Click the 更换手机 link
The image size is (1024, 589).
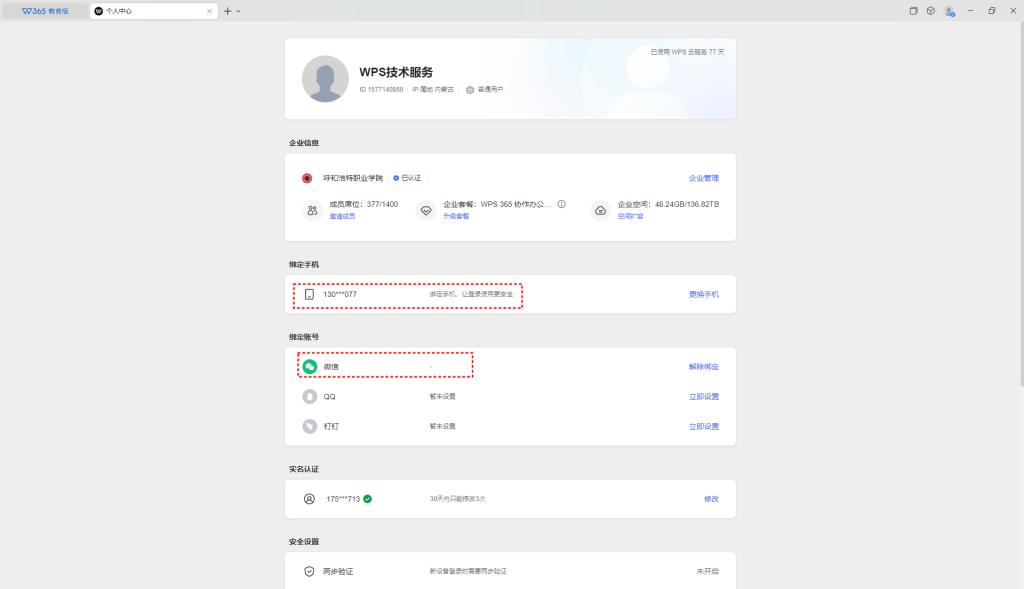click(703, 294)
